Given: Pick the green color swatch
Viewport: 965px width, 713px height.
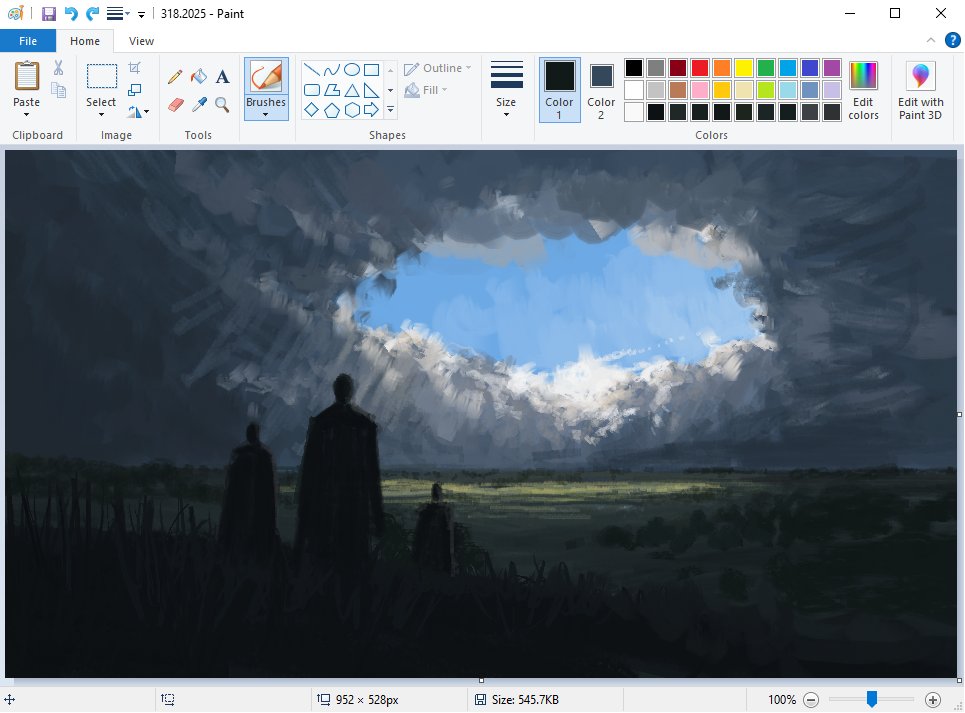Looking at the screenshot, I should pyautogui.click(x=766, y=68).
